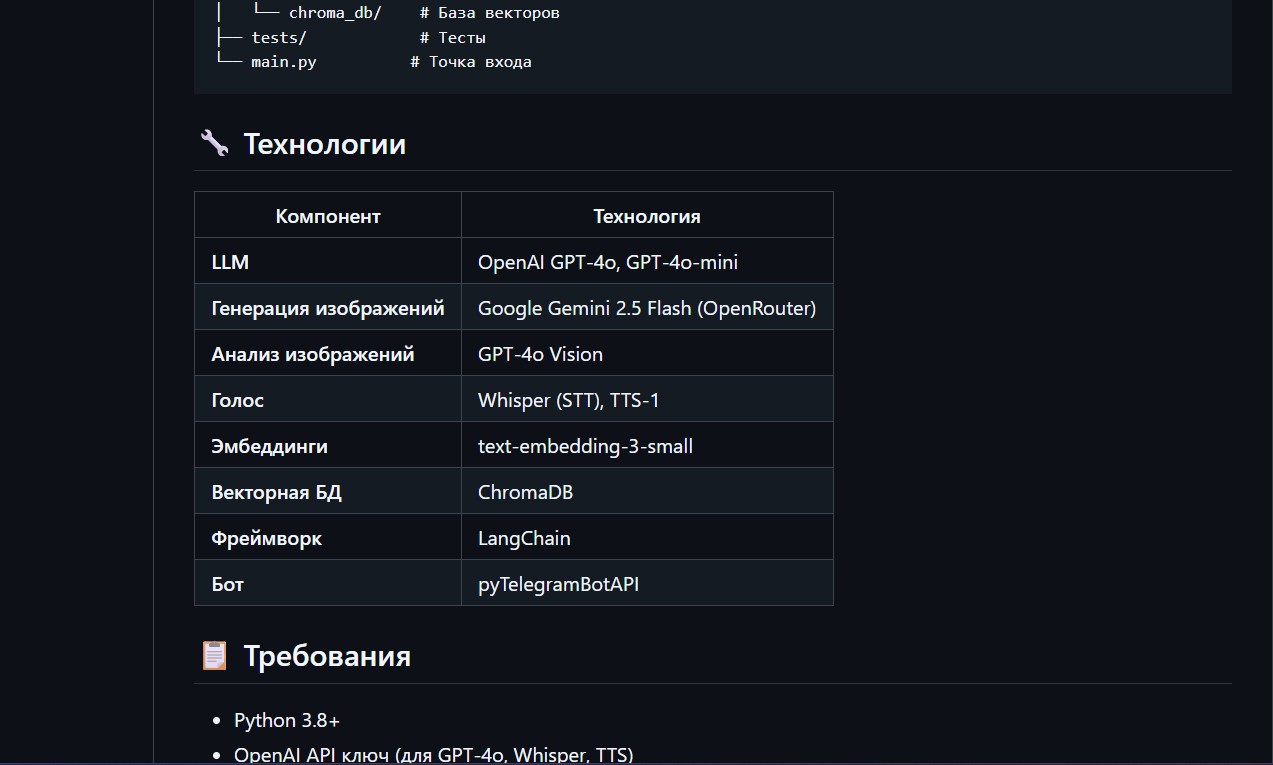This screenshot has width=1273, height=765.
Task: Click the Фреймворк table cell
Action: pyautogui.click(x=328, y=537)
